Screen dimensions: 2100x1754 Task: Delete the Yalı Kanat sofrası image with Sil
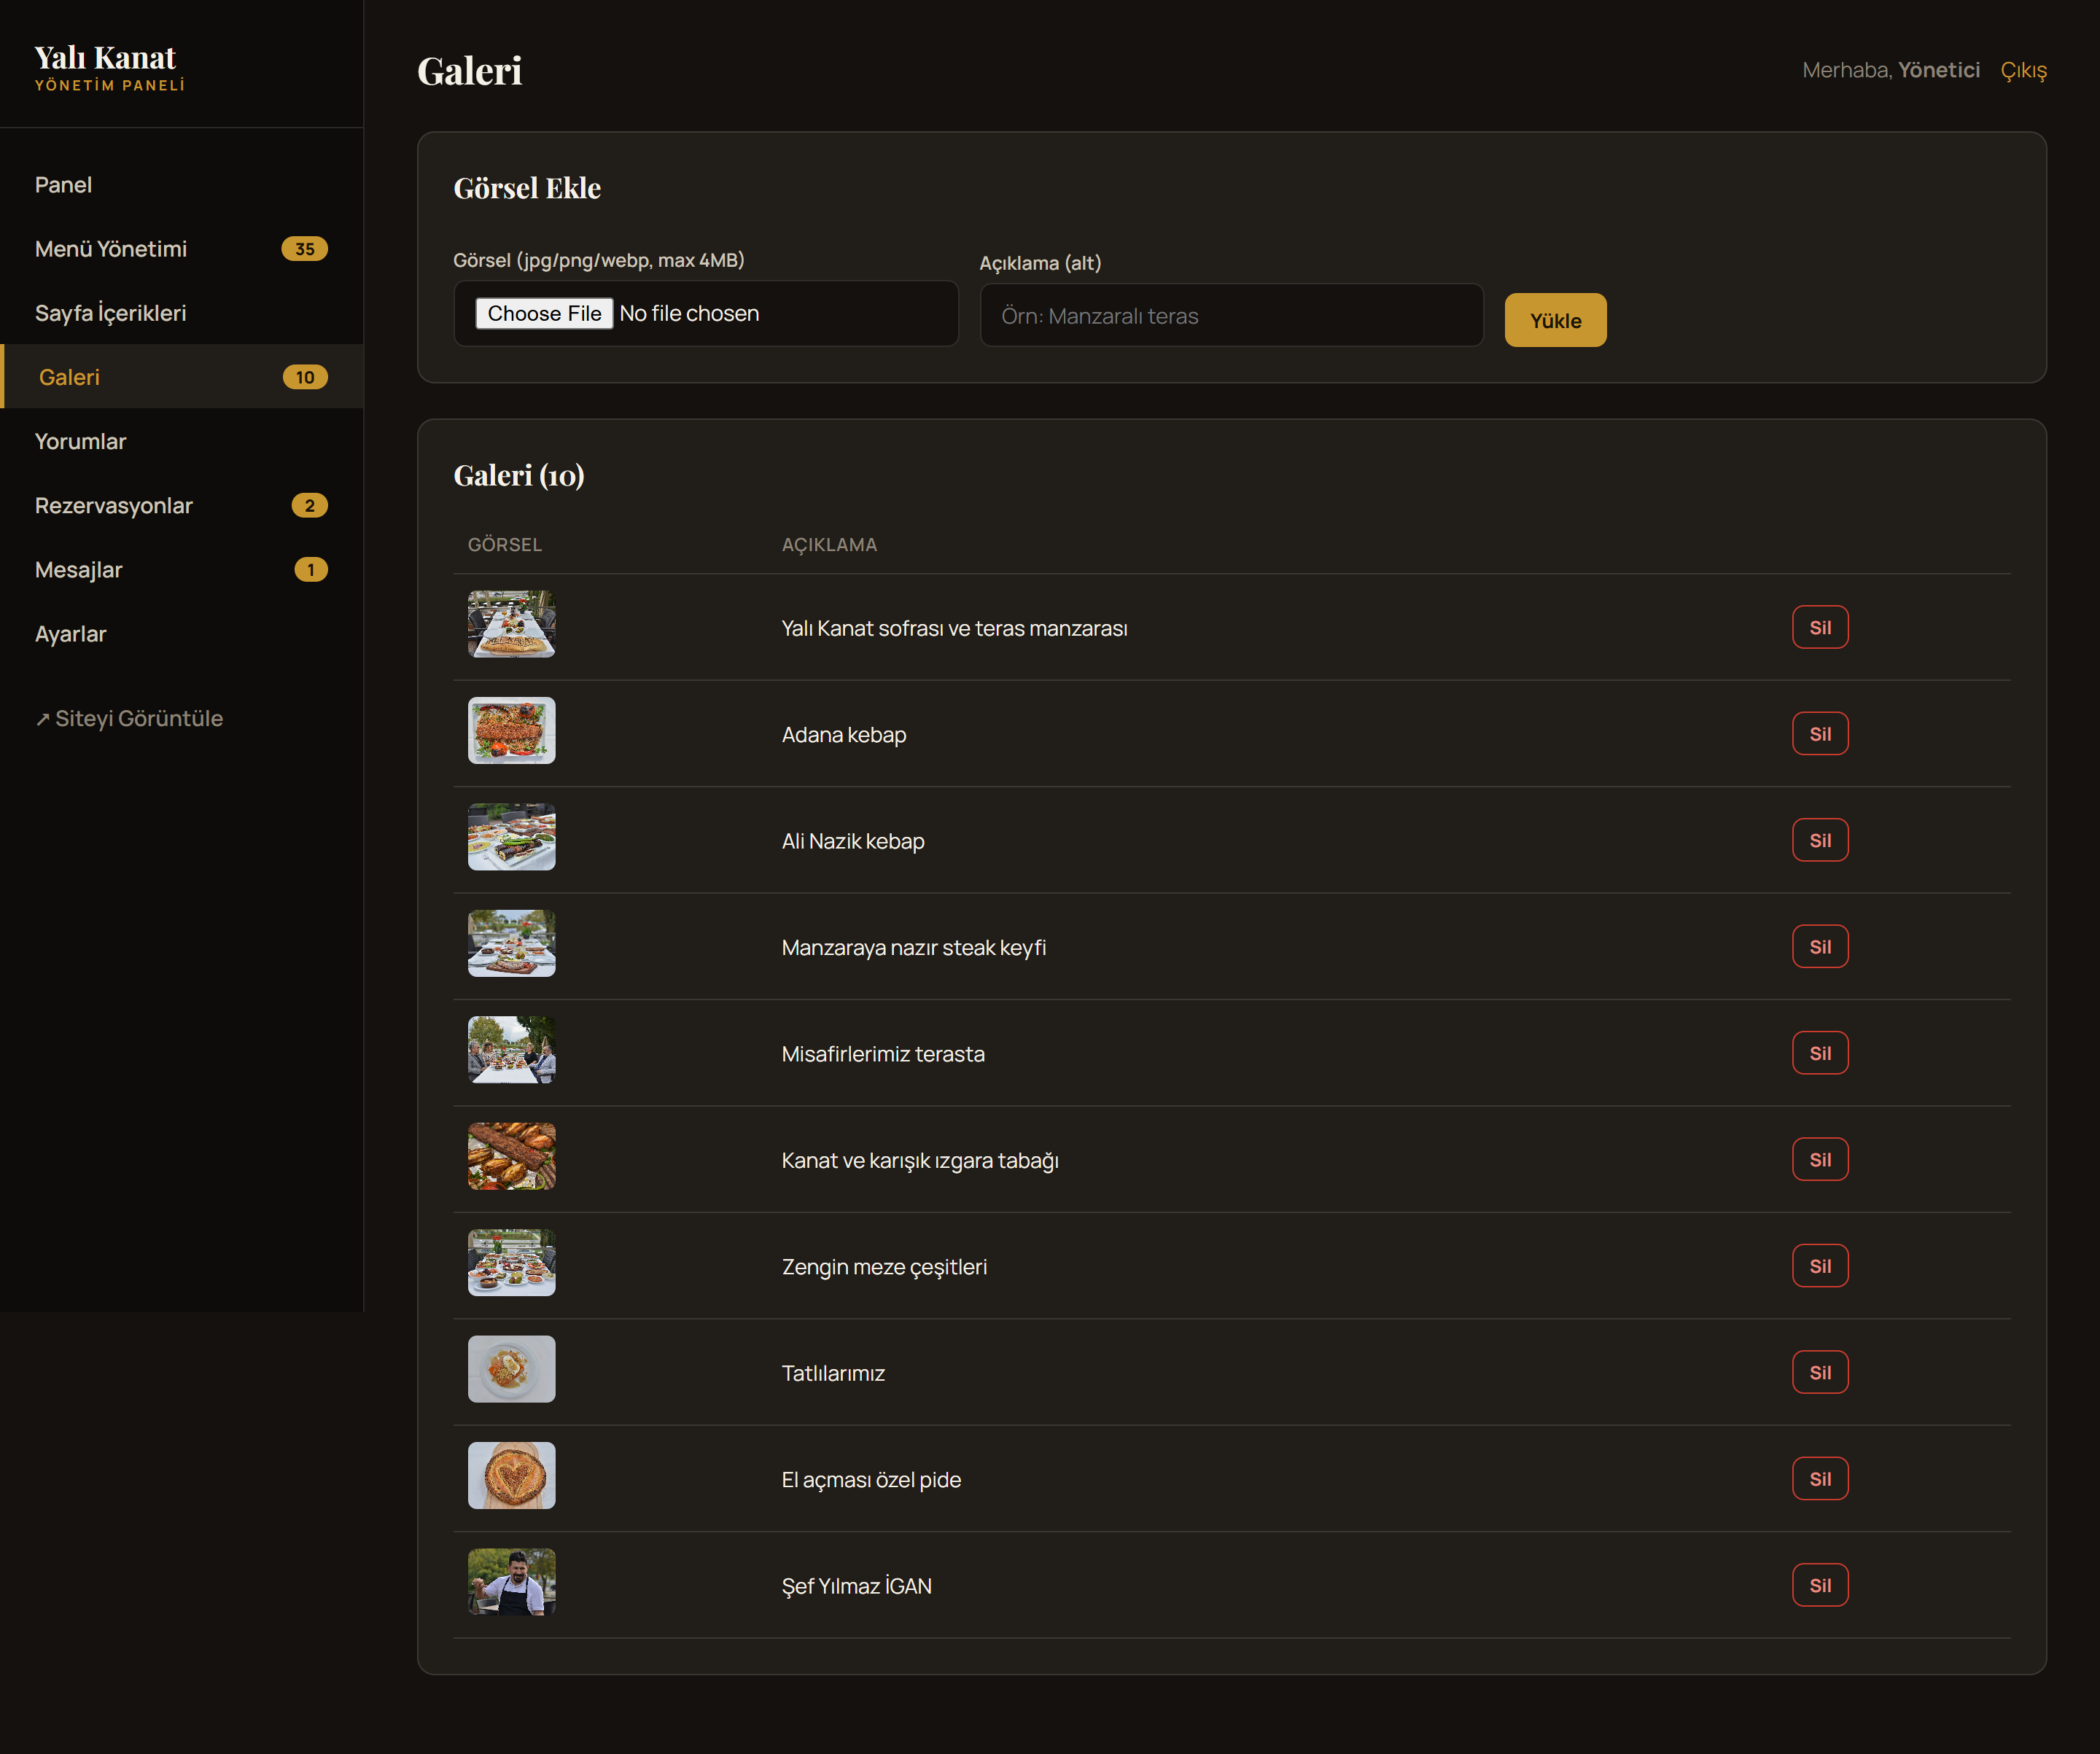[x=1820, y=627]
